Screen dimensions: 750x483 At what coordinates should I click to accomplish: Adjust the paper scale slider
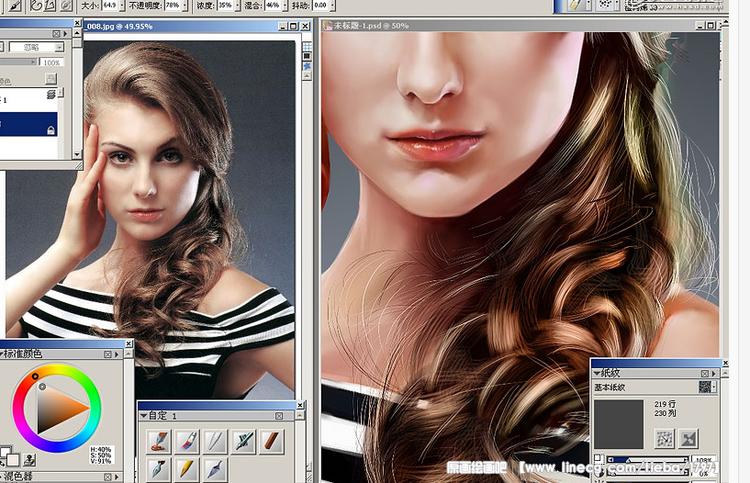[x=648, y=460]
